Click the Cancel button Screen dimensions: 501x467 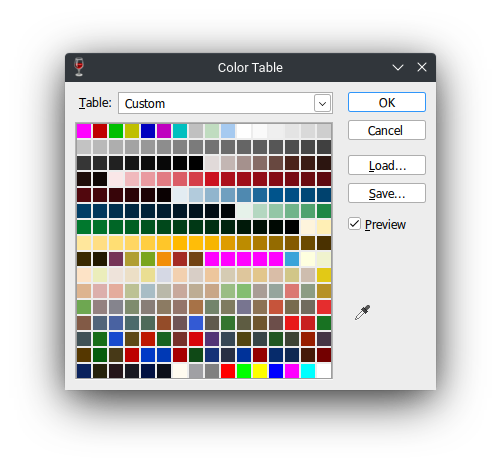pyautogui.click(x=387, y=130)
